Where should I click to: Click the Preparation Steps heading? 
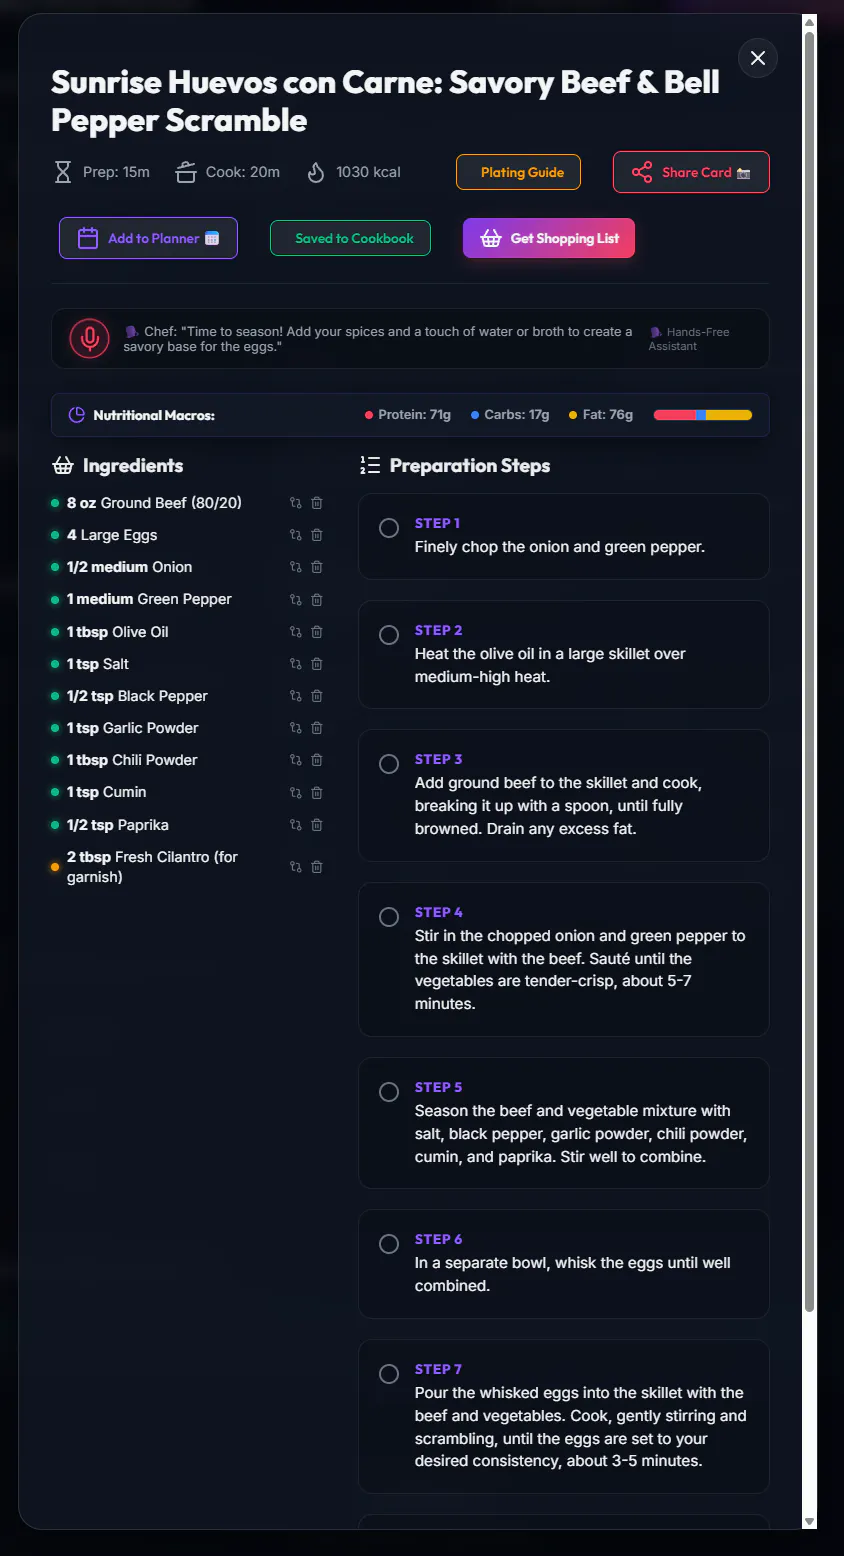click(x=470, y=466)
